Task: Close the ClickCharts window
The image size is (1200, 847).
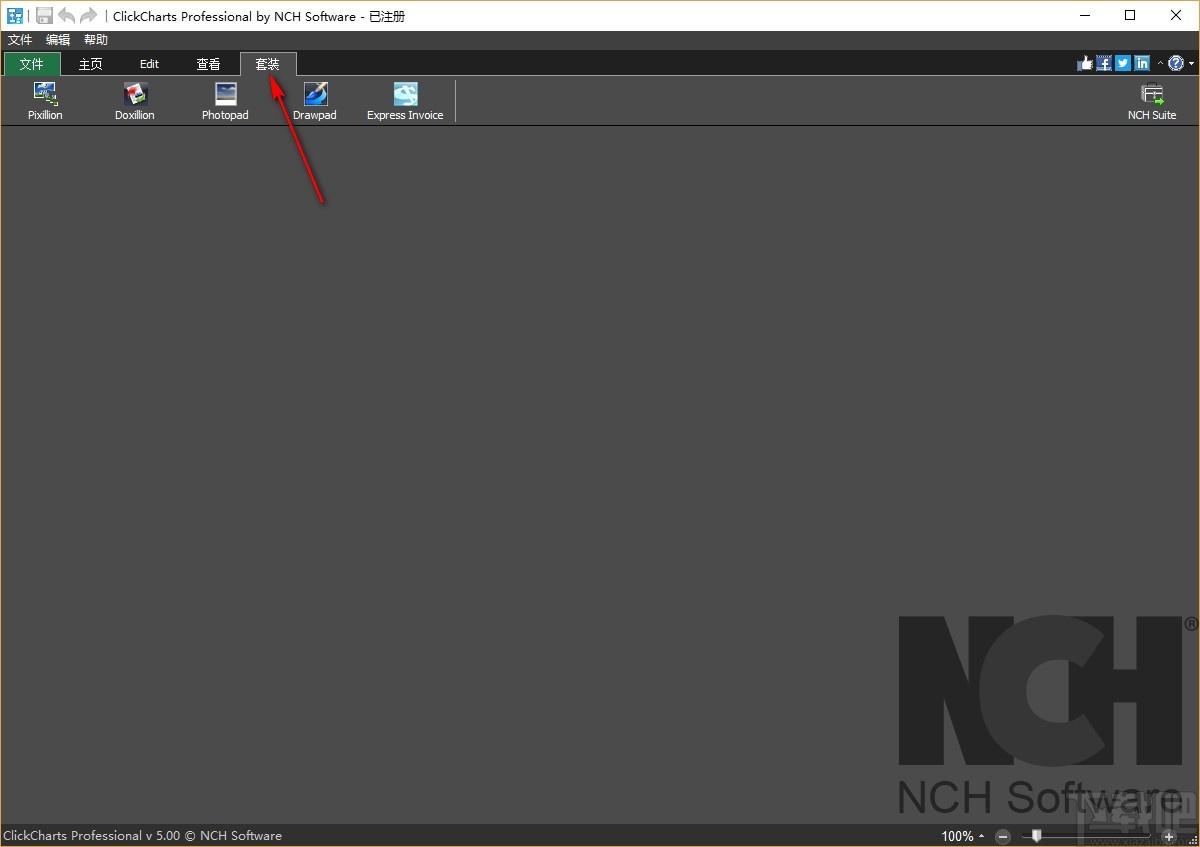Action: [x=1176, y=15]
